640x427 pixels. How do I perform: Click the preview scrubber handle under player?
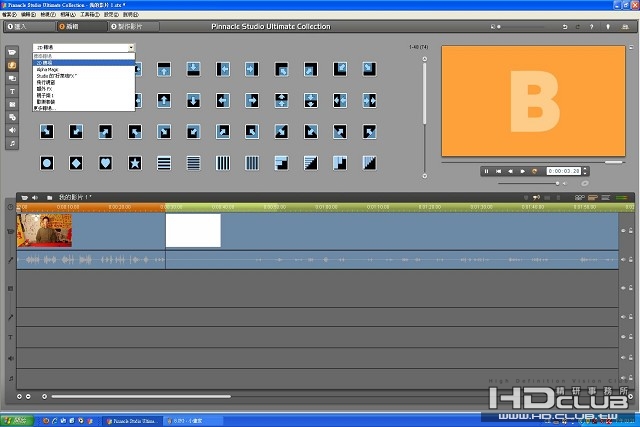coord(613,162)
